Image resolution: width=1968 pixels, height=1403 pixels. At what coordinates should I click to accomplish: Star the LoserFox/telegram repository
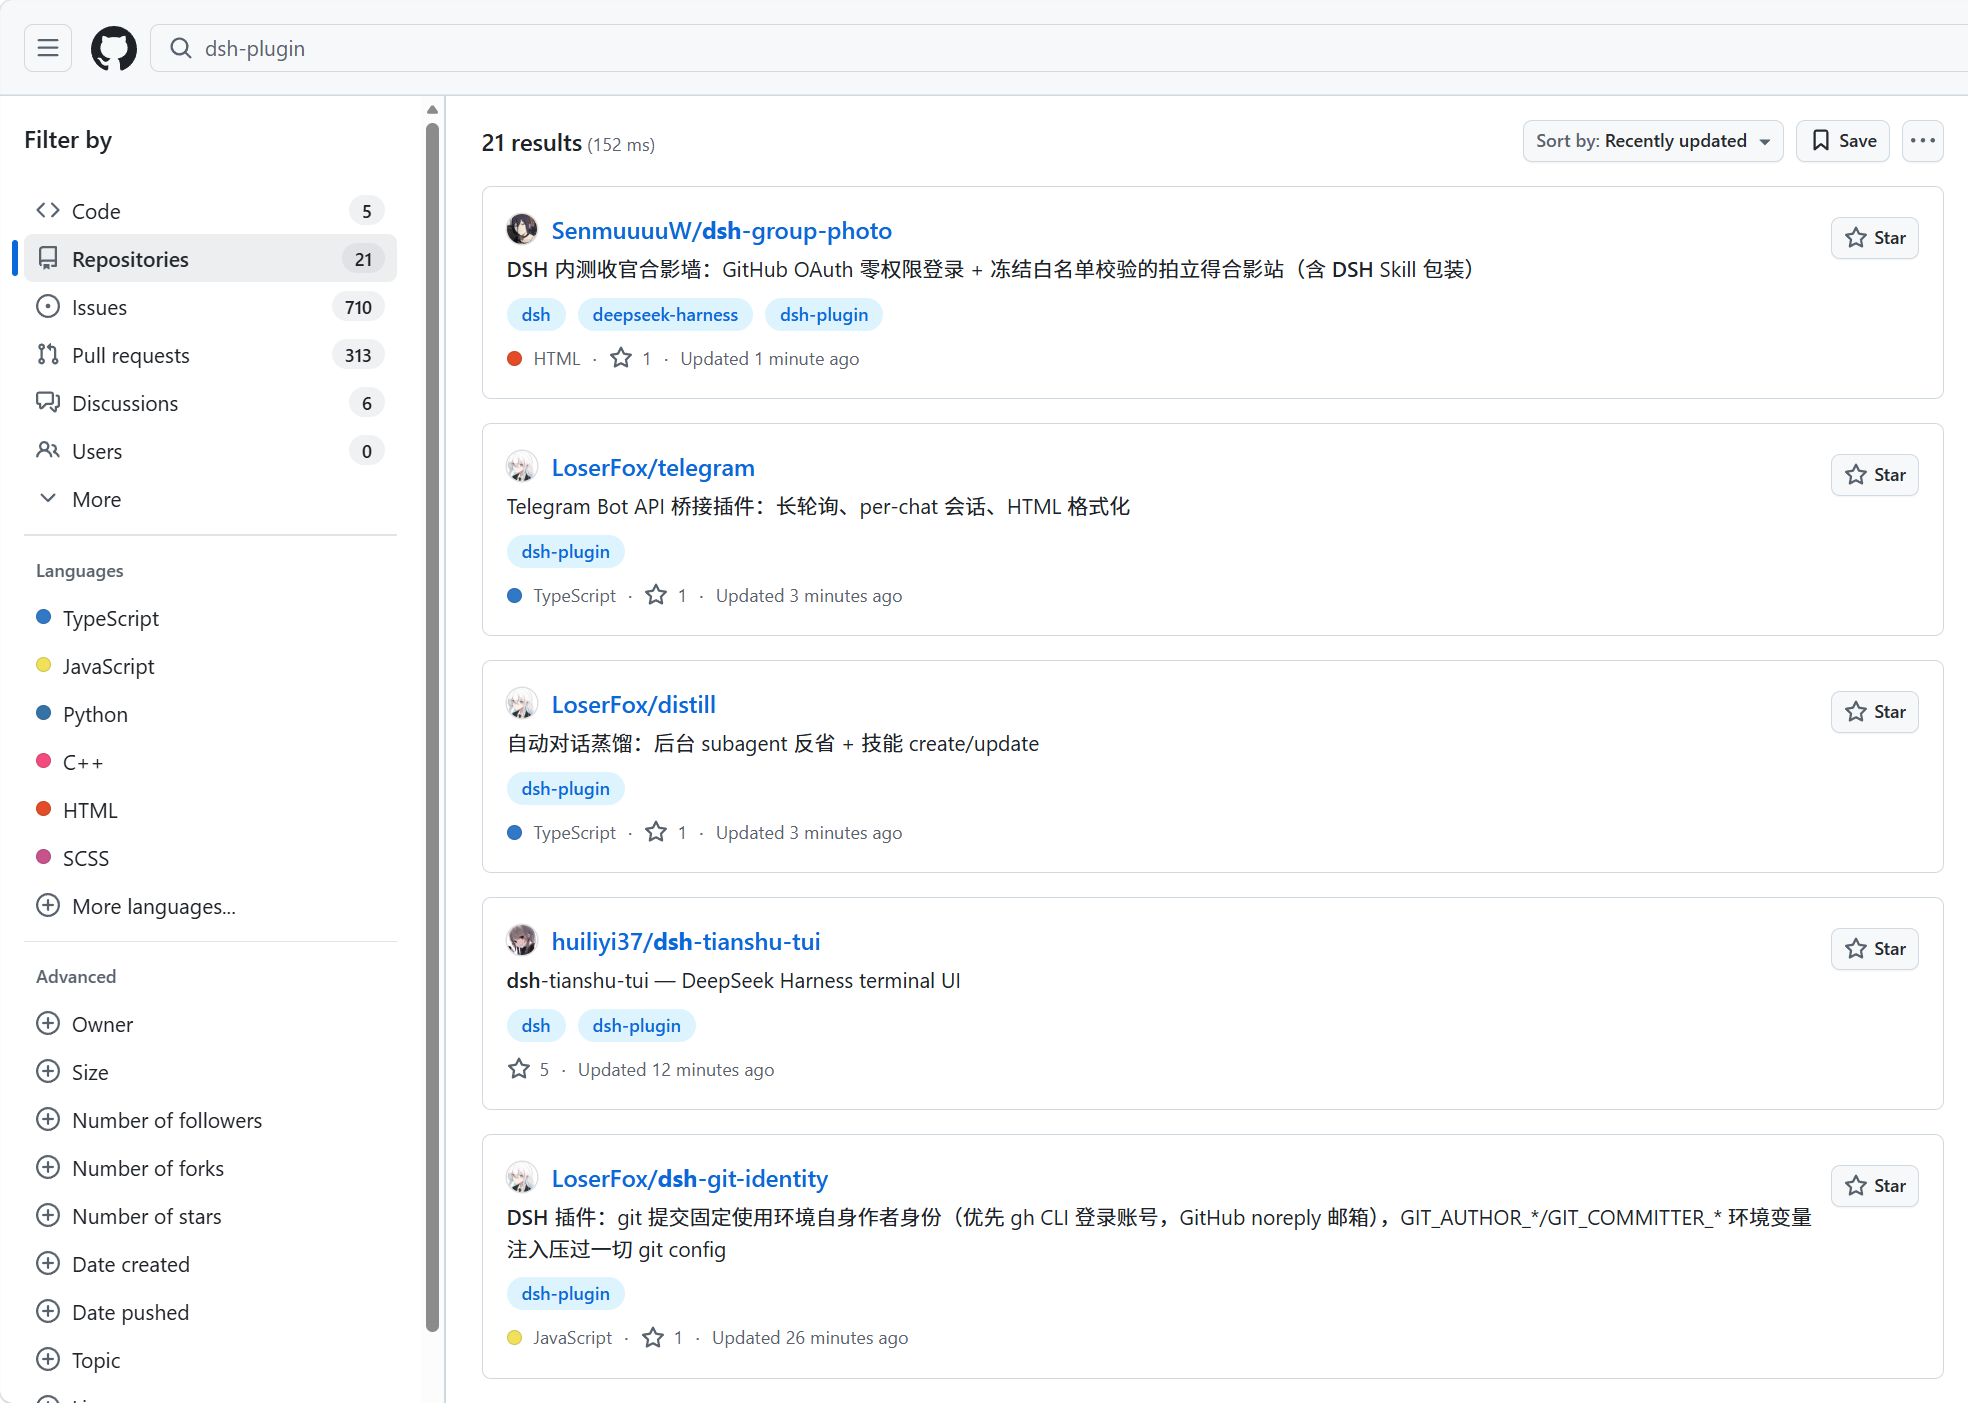click(x=1875, y=475)
